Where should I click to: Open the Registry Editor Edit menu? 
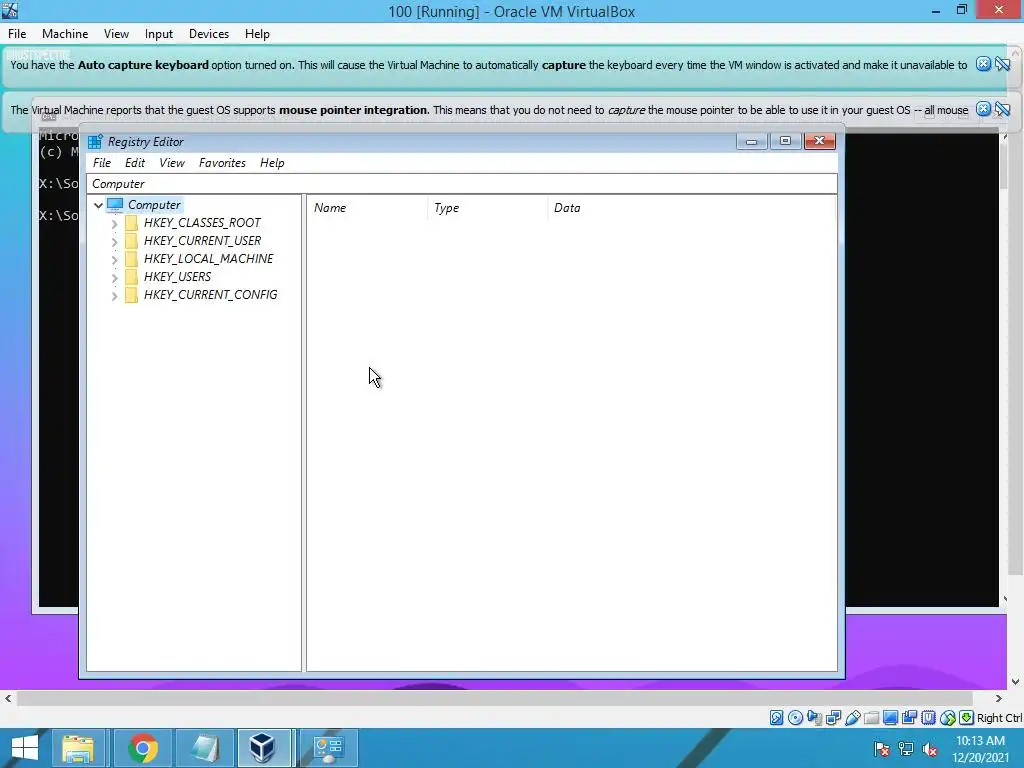(135, 163)
